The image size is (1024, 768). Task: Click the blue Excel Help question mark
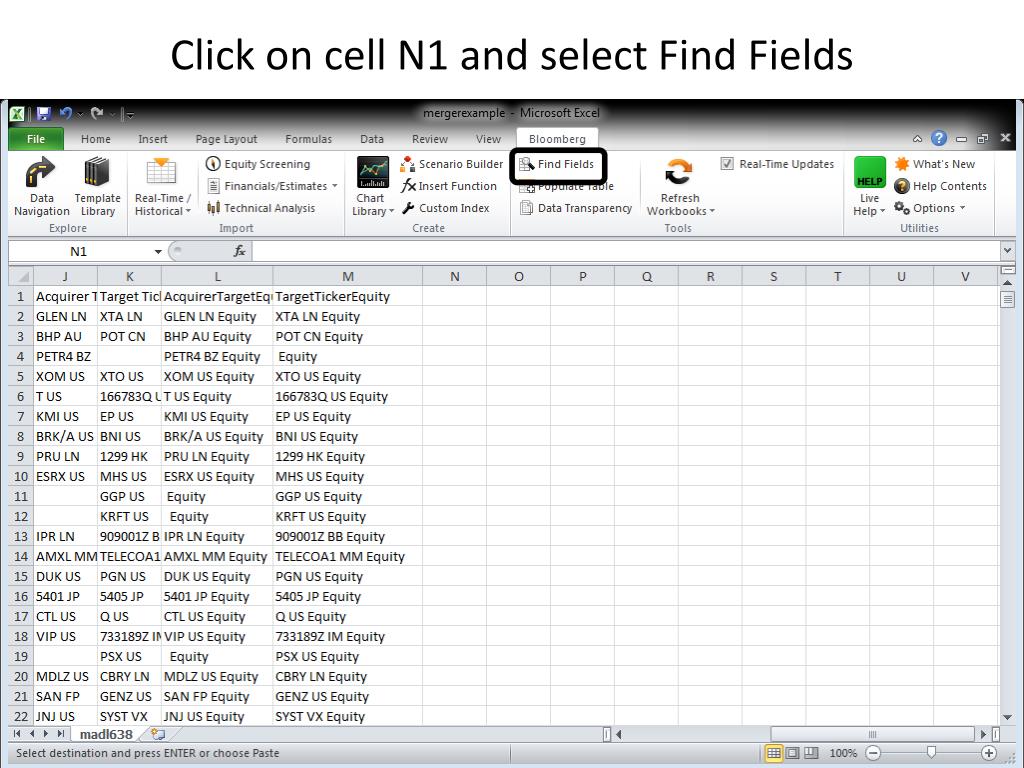[939, 138]
